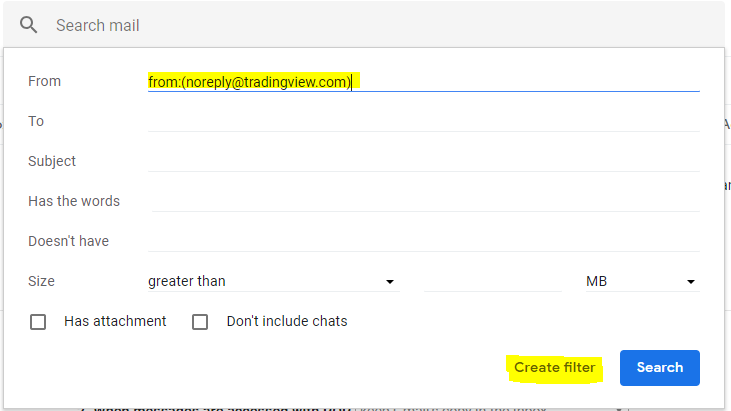Focus the Search mail box

[380, 25]
